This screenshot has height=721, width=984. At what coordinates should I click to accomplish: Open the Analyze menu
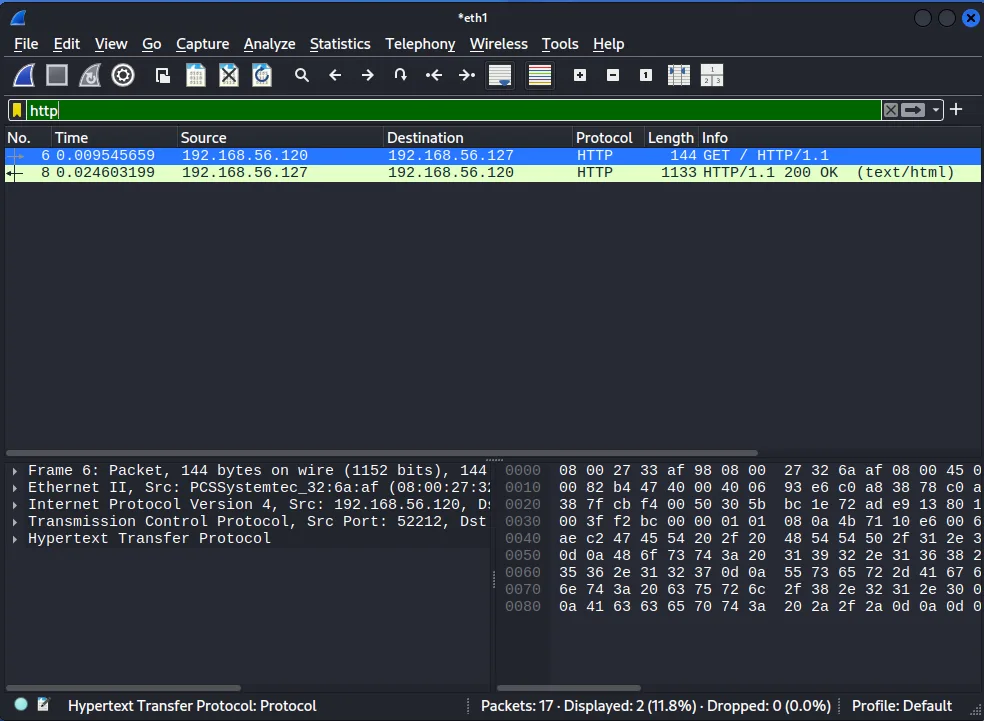tap(269, 44)
